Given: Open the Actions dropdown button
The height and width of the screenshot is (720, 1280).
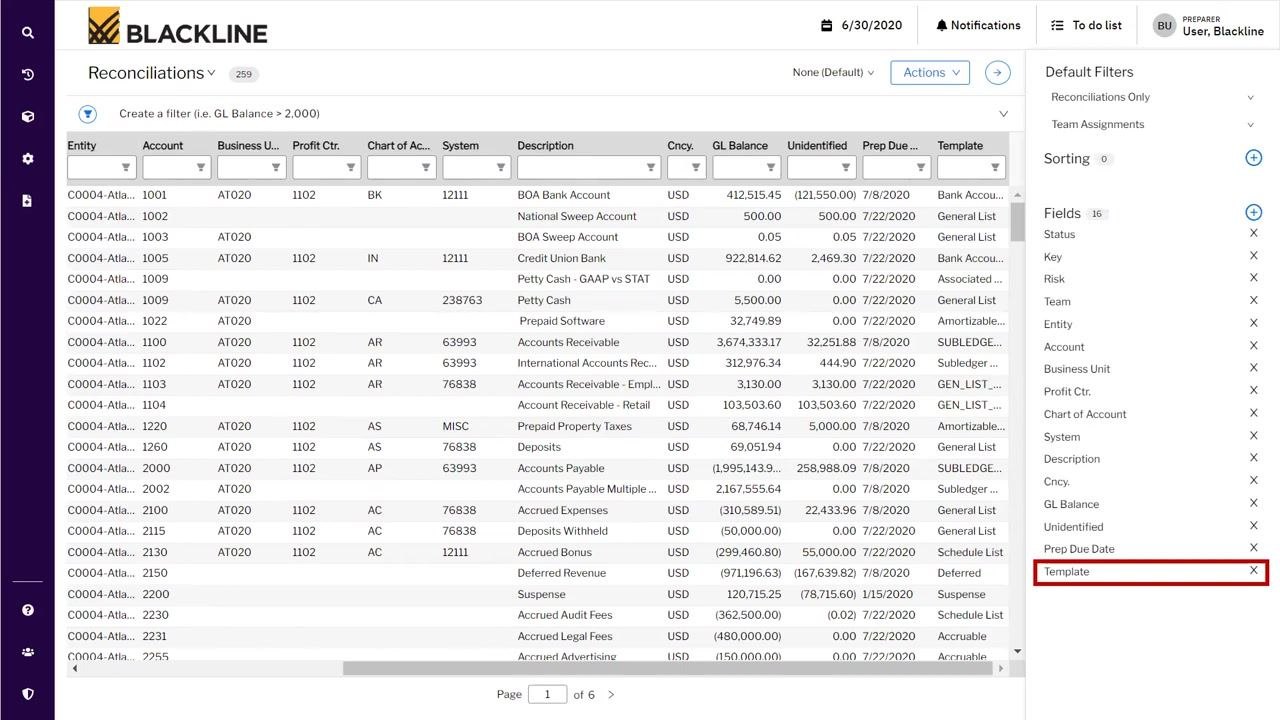Looking at the screenshot, I should 930,72.
